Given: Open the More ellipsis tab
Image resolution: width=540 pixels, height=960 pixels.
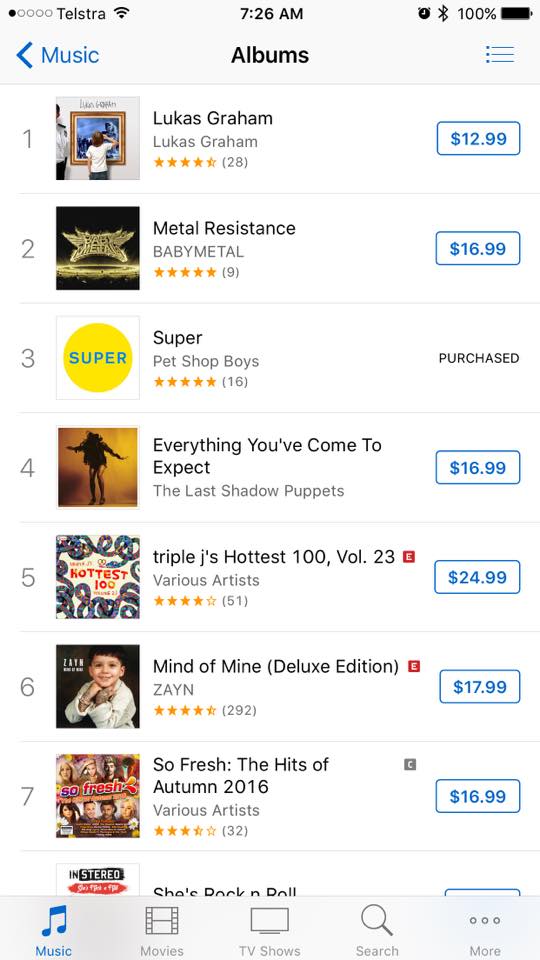Looking at the screenshot, I should tap(484, 921).
